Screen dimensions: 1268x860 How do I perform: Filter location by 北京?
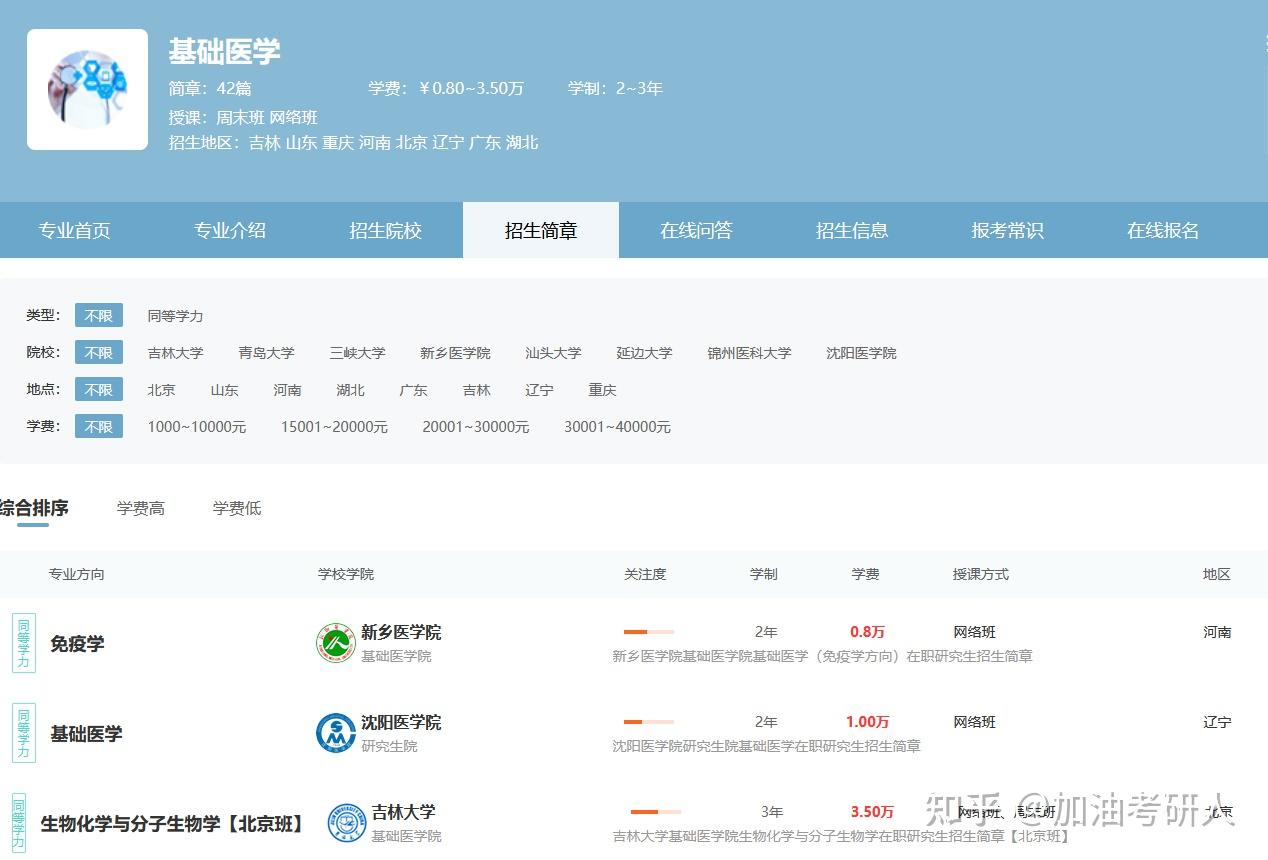pos(161,389)
